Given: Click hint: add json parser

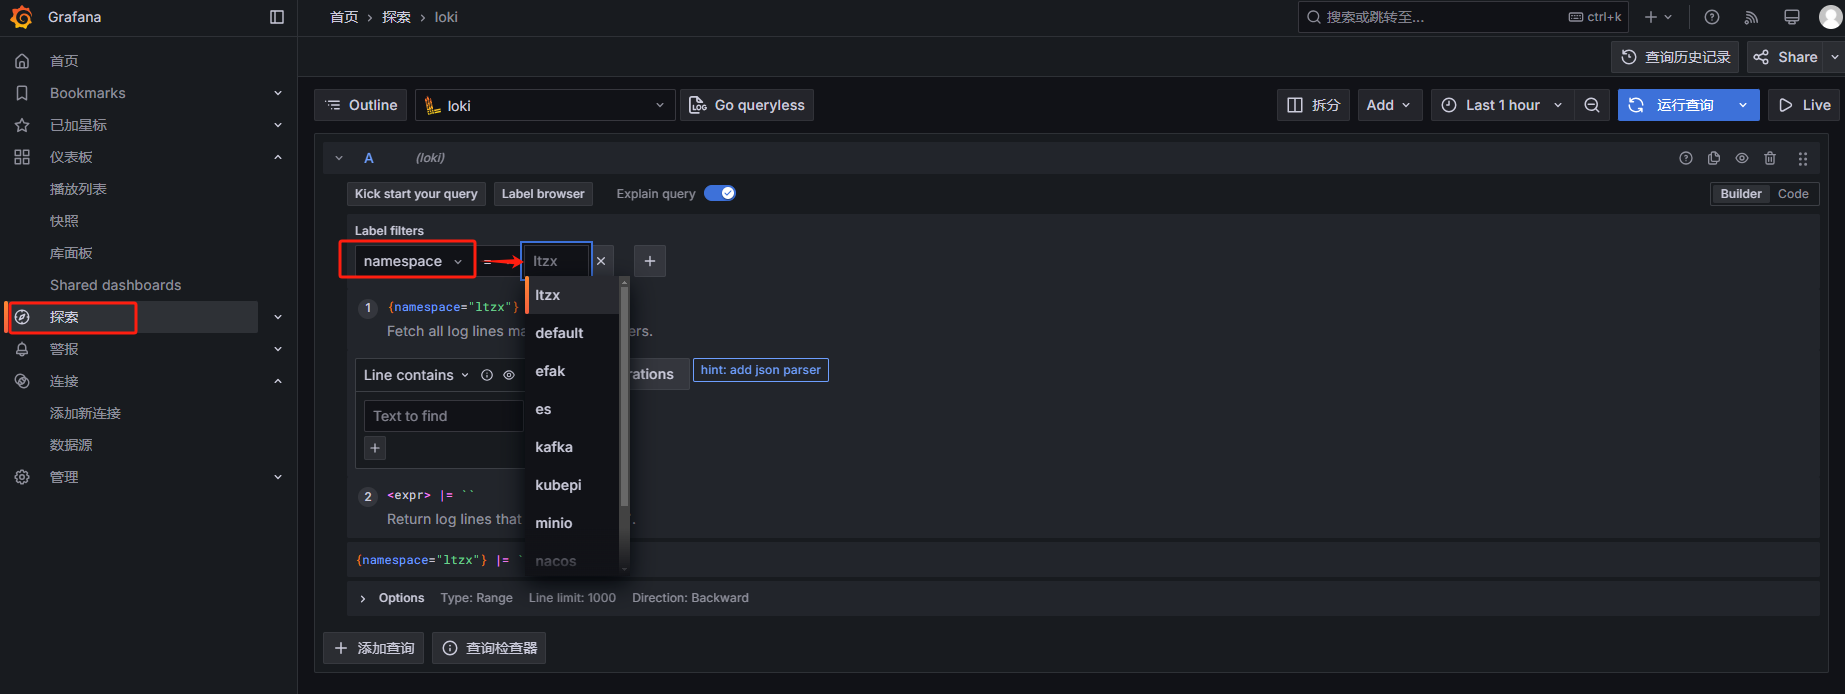Looking at the screenshot, I should pos(761,370).
